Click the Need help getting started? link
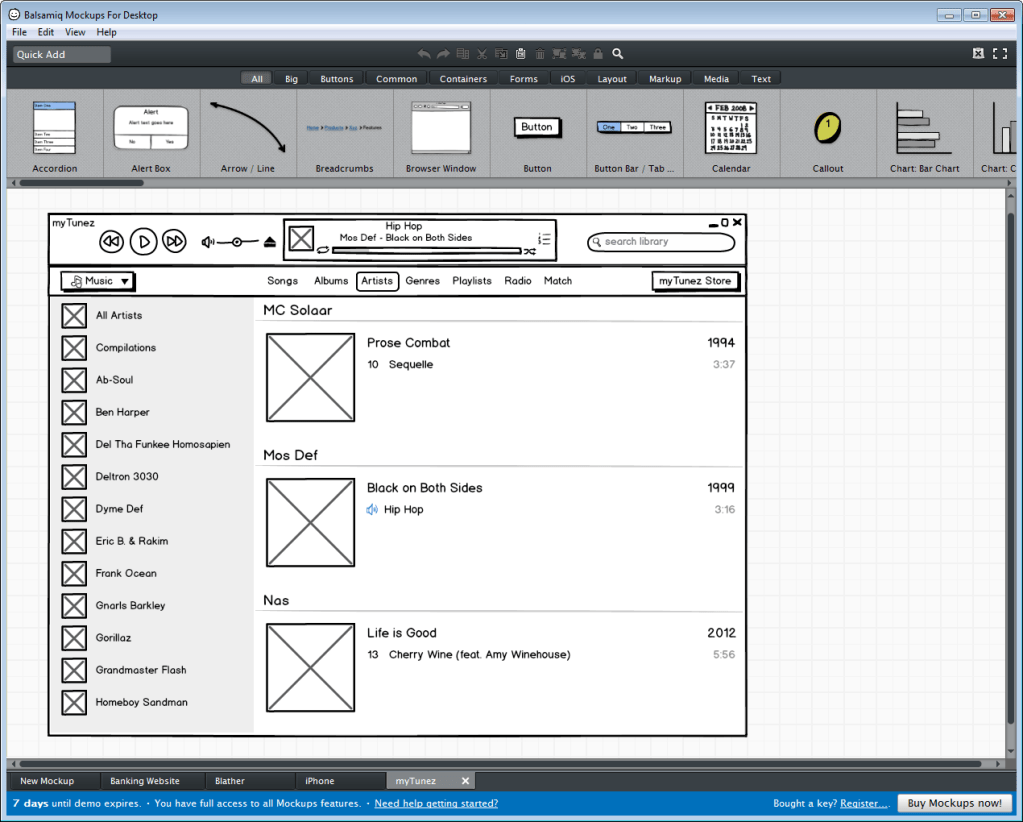This screenshot has height=822, width=1023. [x=436, y=803]
